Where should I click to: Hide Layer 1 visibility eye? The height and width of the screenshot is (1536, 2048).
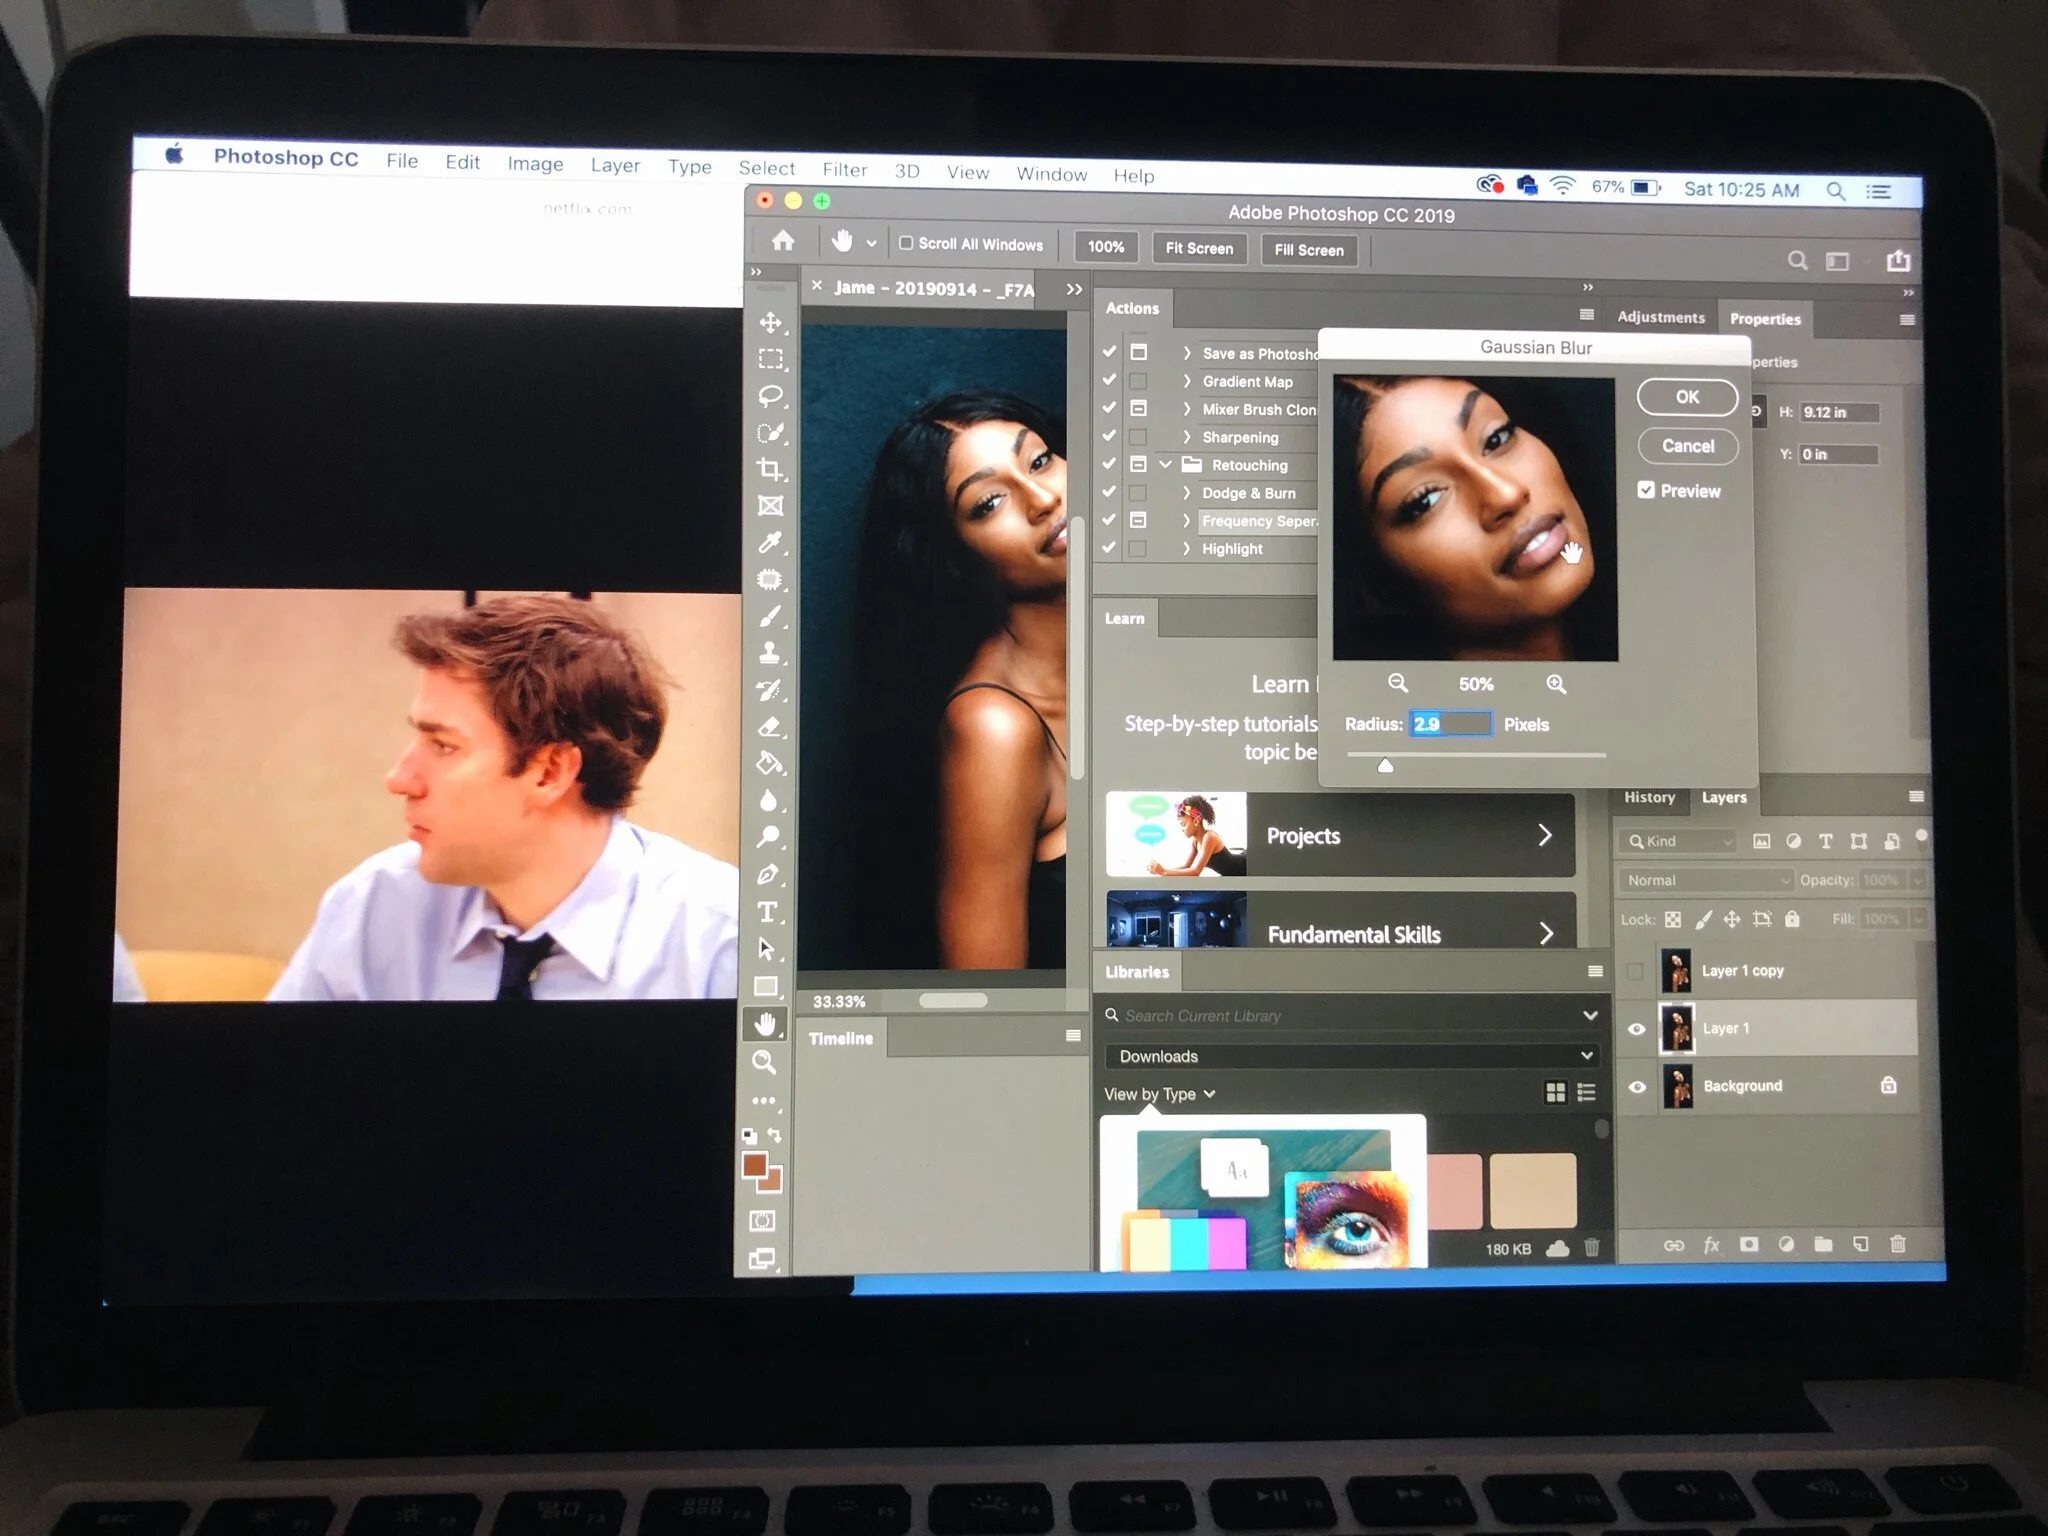click(x=1636, y=1029)
